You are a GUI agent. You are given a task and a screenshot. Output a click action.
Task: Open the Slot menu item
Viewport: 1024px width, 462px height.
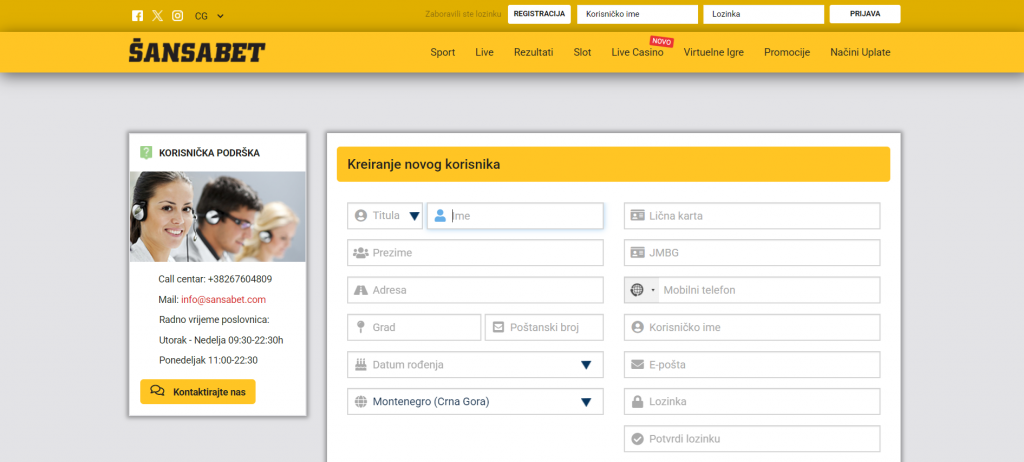click(583, 52)
